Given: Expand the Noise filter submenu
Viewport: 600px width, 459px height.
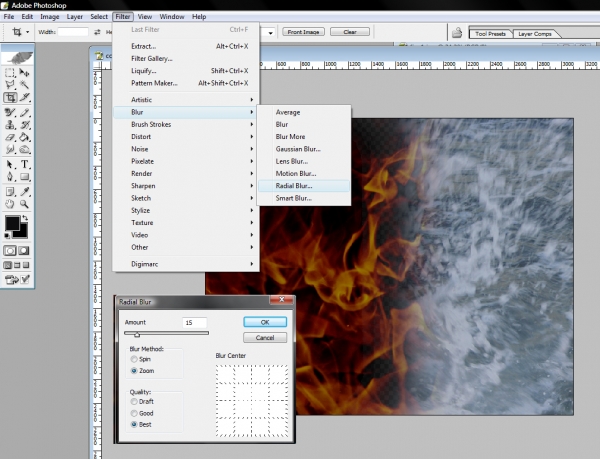Looking at the screenshot, I should coord(186,149).
